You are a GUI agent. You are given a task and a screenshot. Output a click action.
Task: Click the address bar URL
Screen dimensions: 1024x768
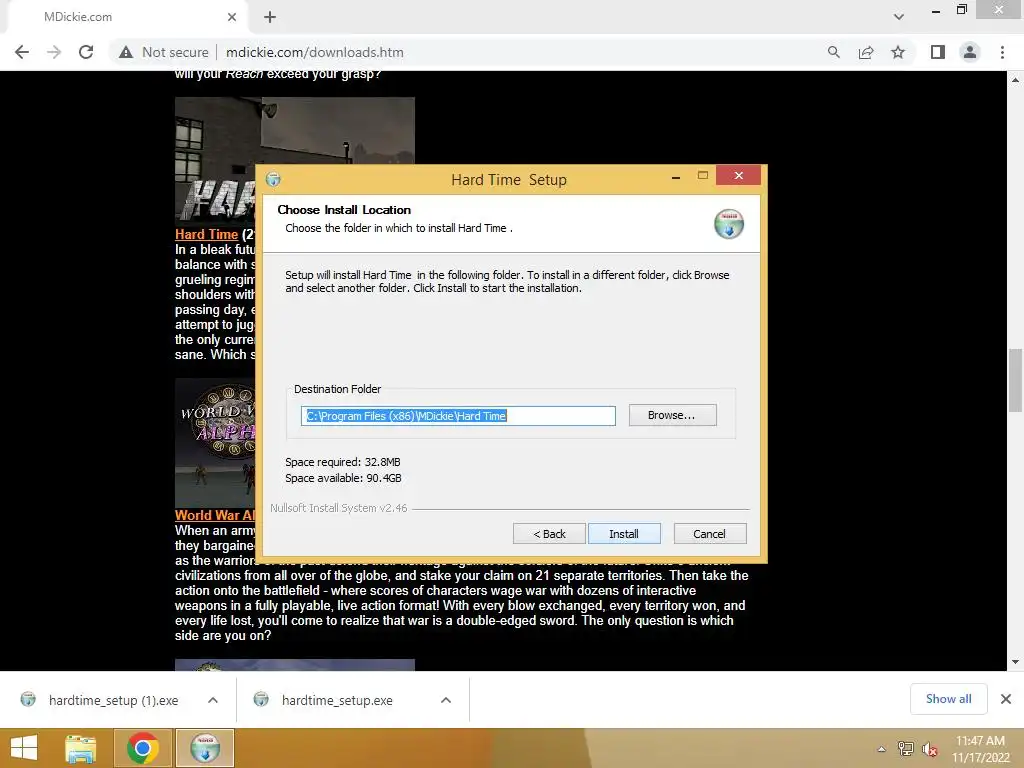[x=315, y=52]
